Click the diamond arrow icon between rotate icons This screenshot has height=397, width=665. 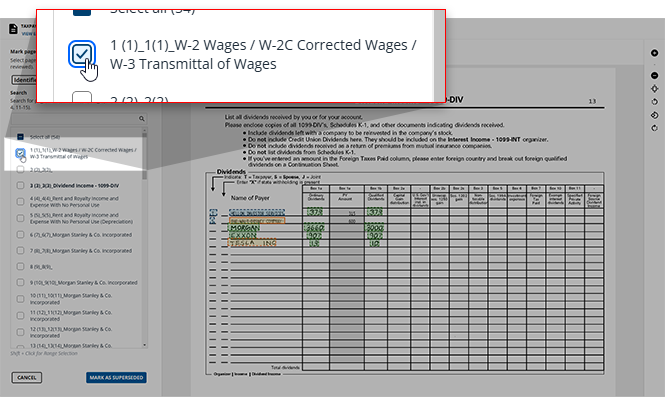654,115
